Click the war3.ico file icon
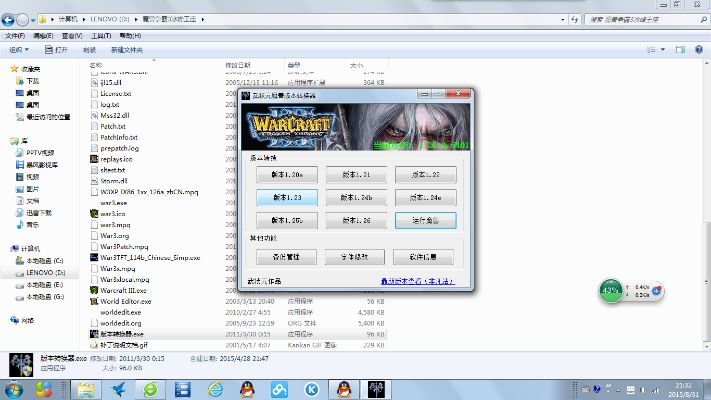The width and height of the screenshot is (711, 400). (x=94, y=213)
